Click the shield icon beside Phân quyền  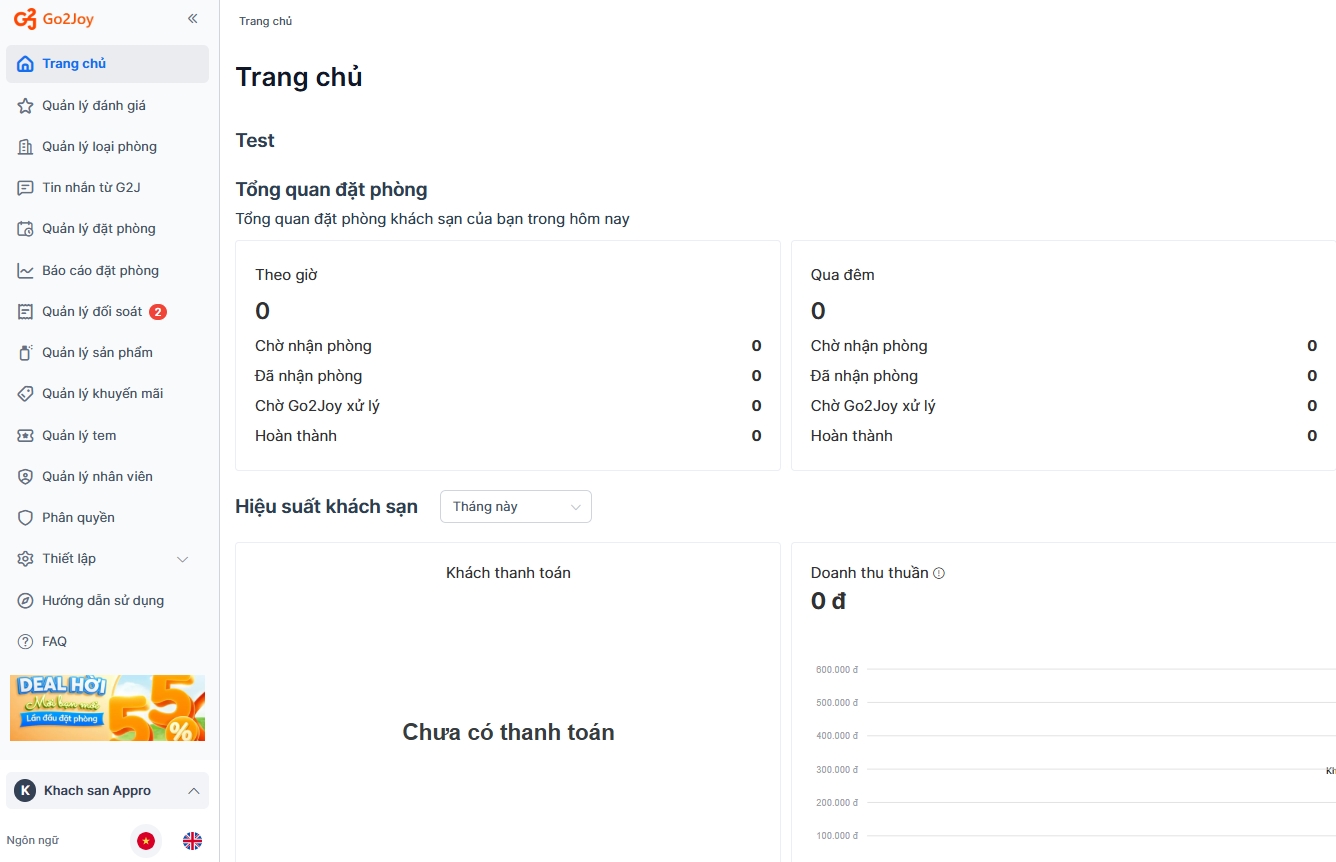pos(26,518)
